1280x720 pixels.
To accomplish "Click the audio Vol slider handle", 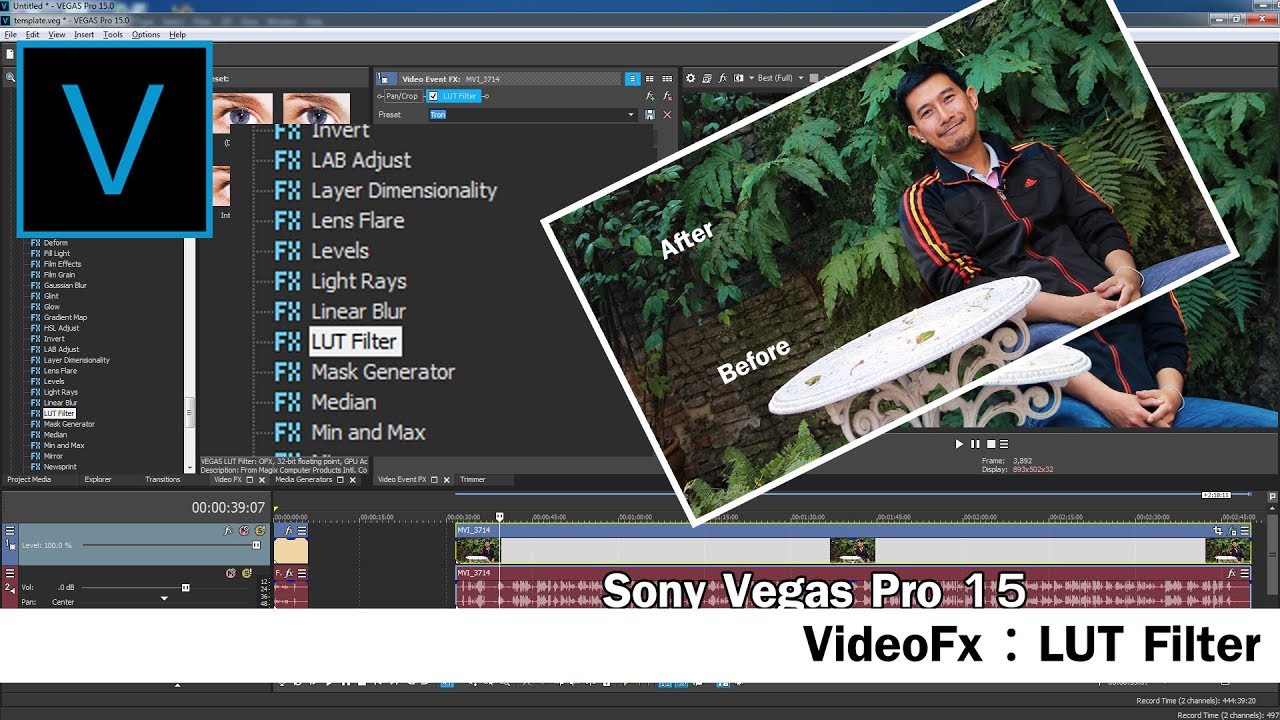I will click(x=185, y=588).
